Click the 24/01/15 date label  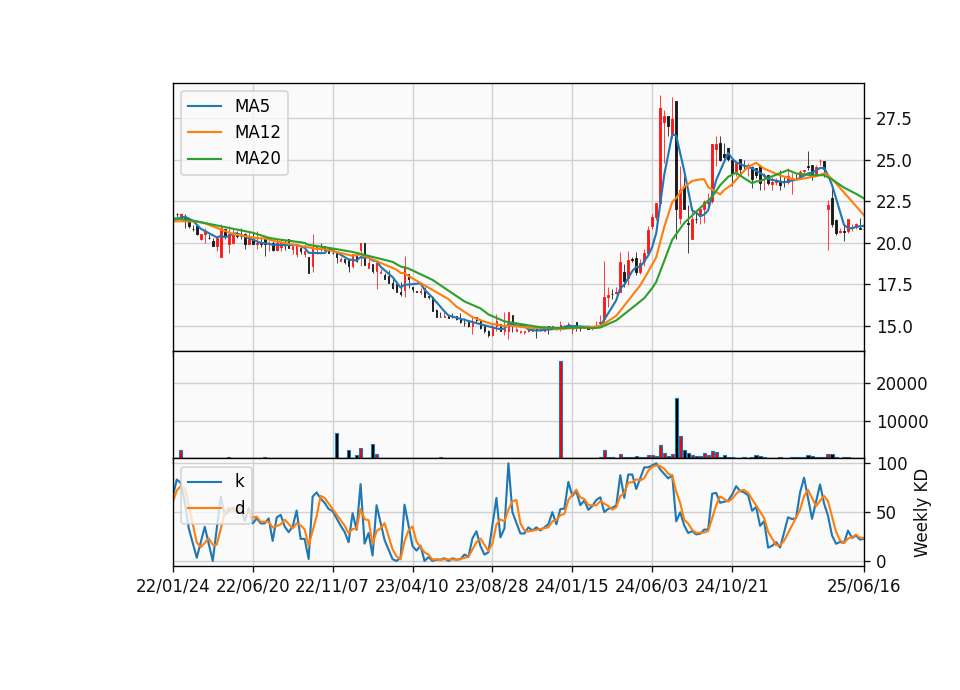point(572,587)
